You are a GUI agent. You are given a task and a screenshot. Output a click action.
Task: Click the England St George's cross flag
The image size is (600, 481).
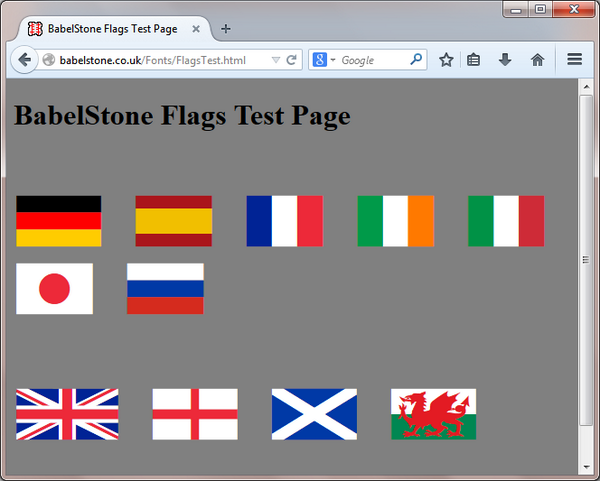(x=195, y=414)
